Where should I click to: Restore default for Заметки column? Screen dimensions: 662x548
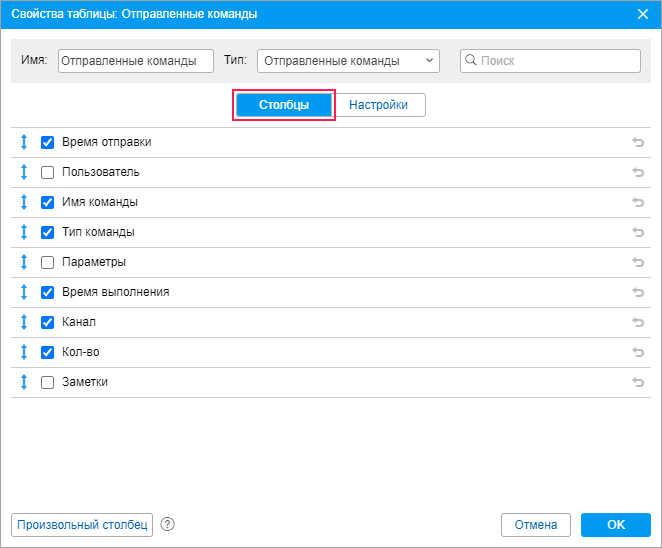pos(638,382)
